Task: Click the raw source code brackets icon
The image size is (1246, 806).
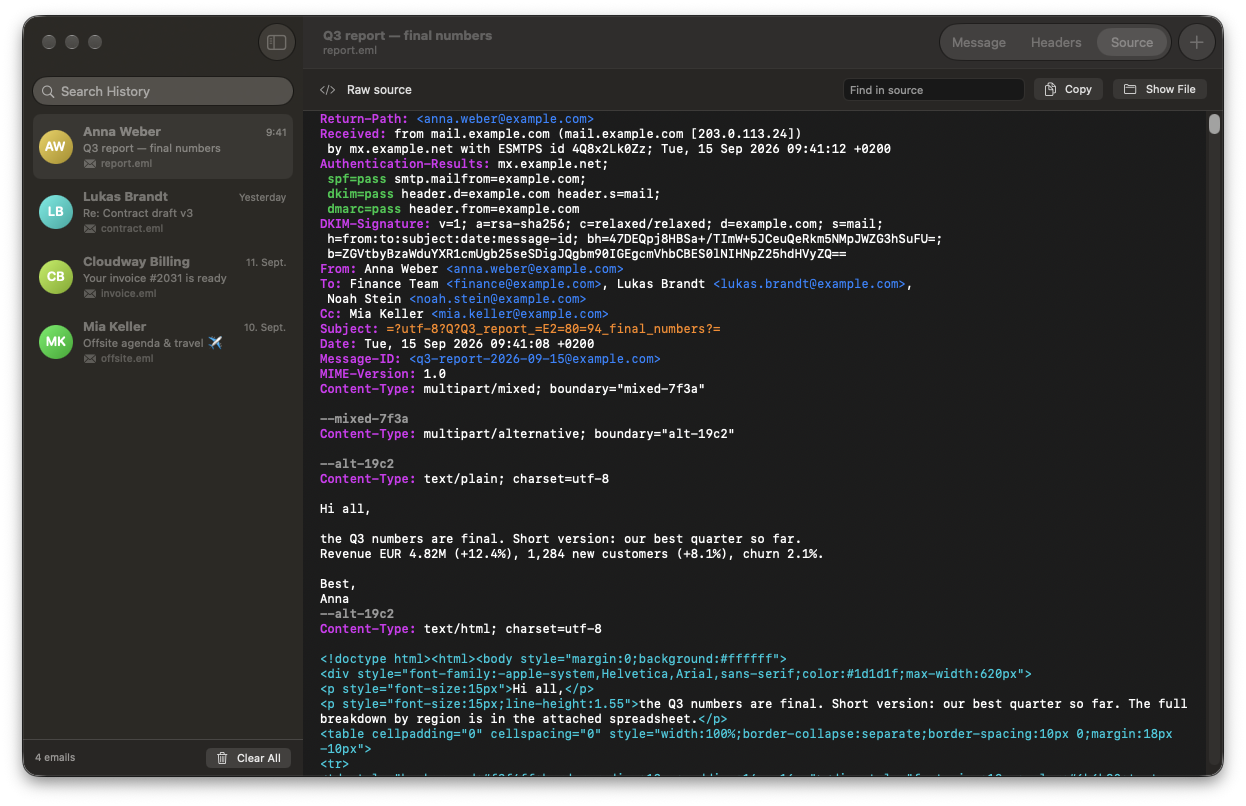Action: pyautogui.click(x=327, y=90)
